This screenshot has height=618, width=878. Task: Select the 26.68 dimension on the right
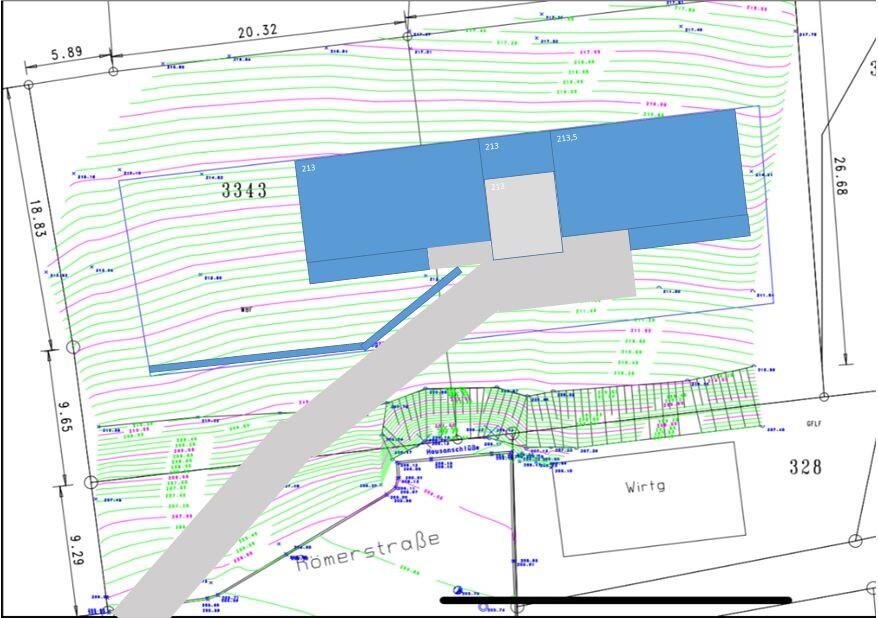click(x=838, y=176)
